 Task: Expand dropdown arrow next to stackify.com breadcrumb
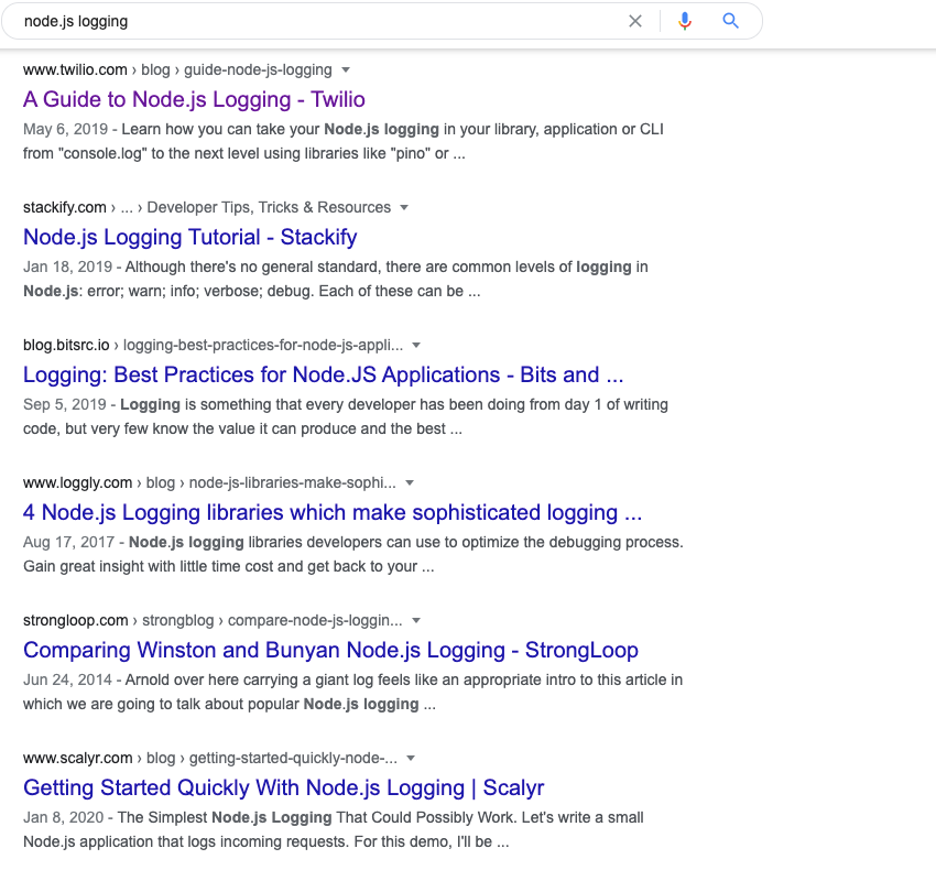coord(404,208)
